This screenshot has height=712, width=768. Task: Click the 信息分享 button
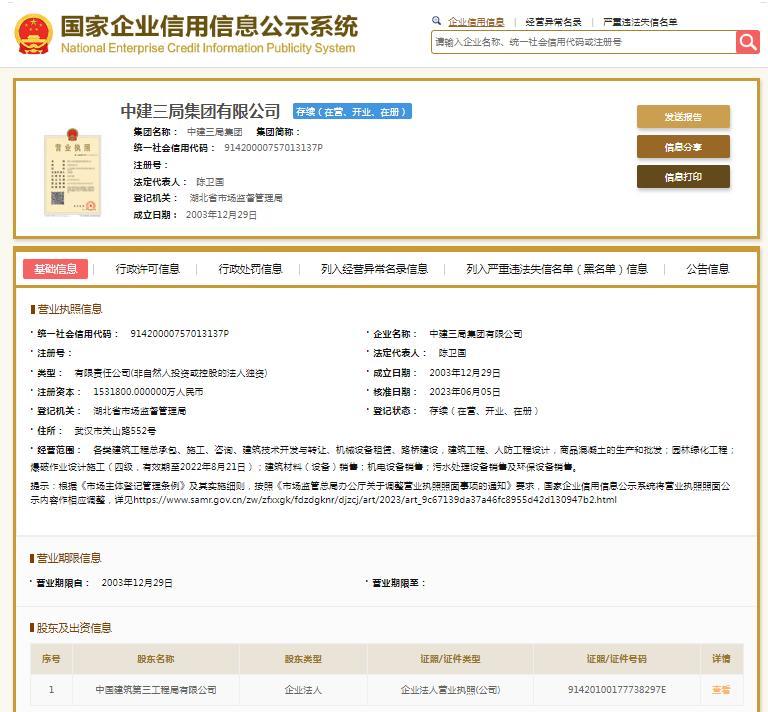pos(683,147)
